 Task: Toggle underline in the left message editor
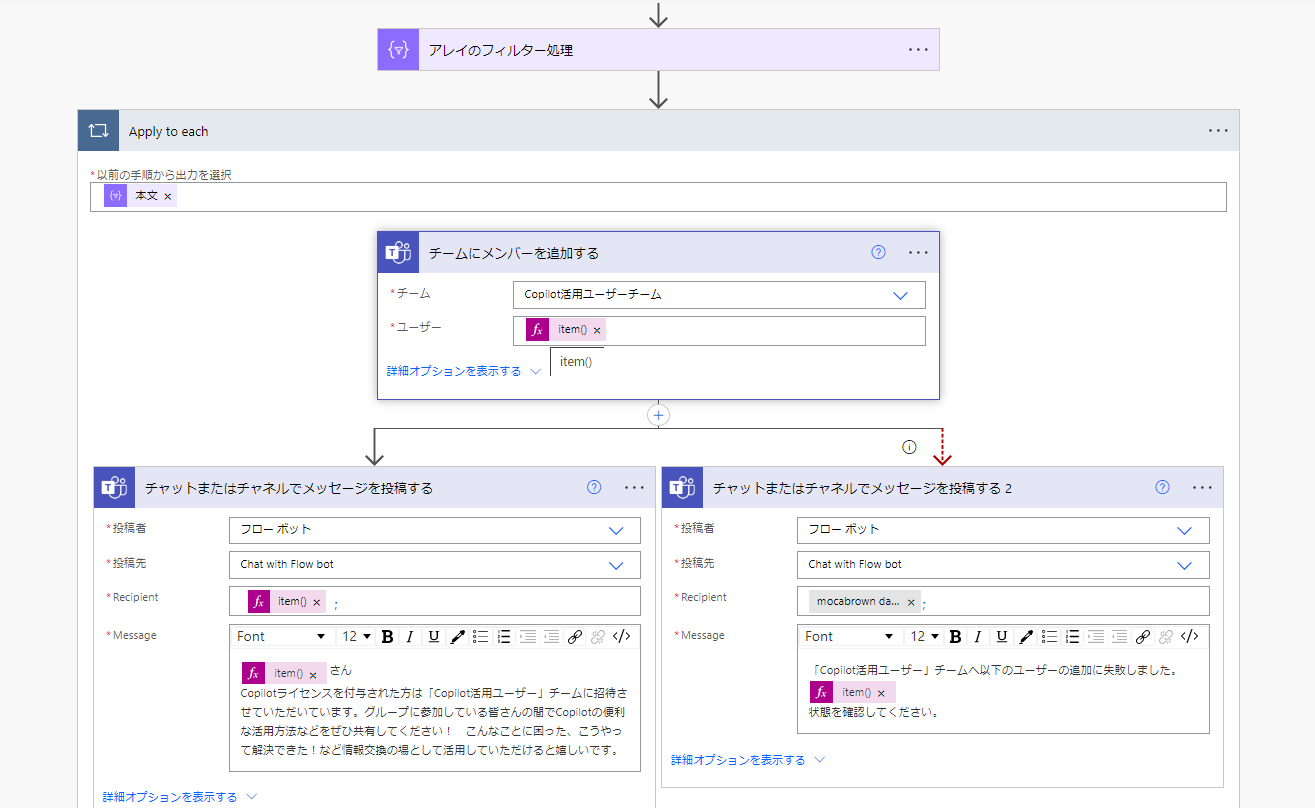[433, 636]
